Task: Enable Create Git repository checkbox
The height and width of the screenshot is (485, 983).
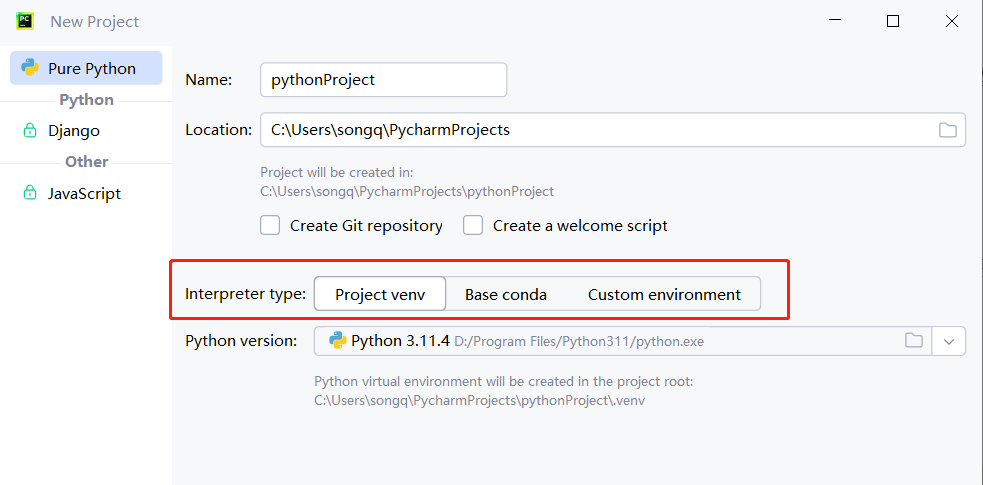Action: click(x=270, y=226)
